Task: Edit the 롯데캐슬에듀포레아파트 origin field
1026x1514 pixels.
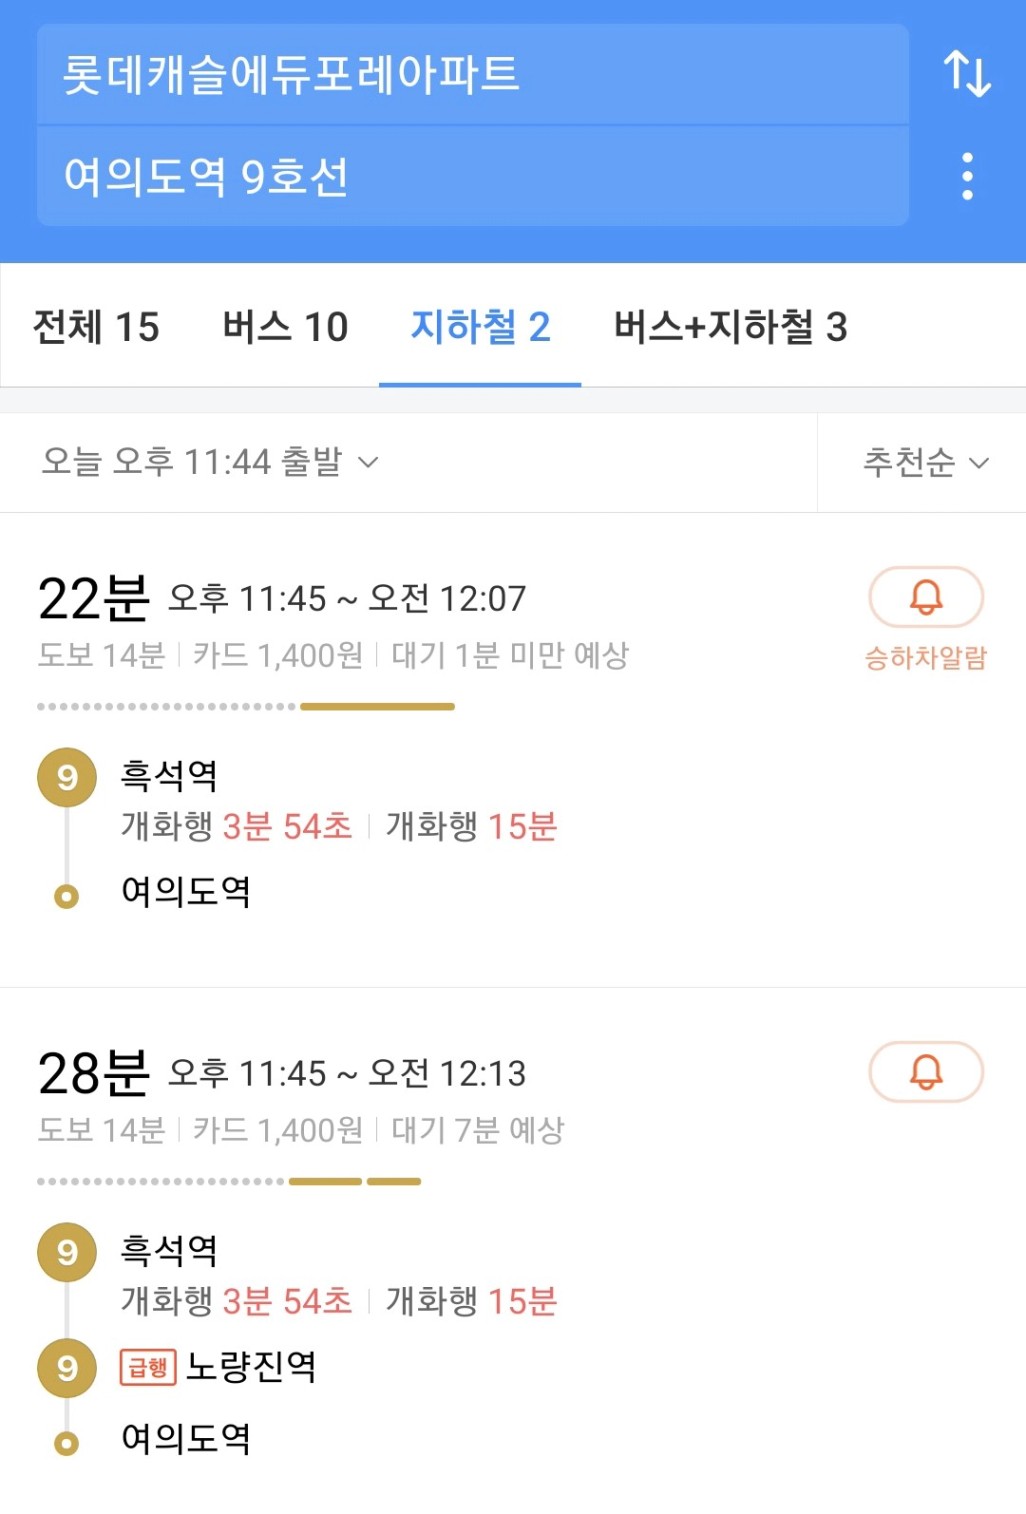Action: click(x=473, y=75)
